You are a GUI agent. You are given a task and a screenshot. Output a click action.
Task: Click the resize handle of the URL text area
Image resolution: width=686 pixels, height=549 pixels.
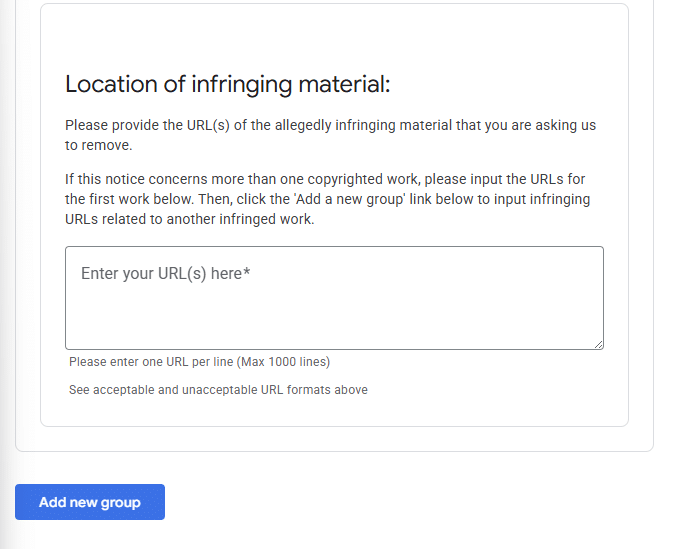pos(598,345)
